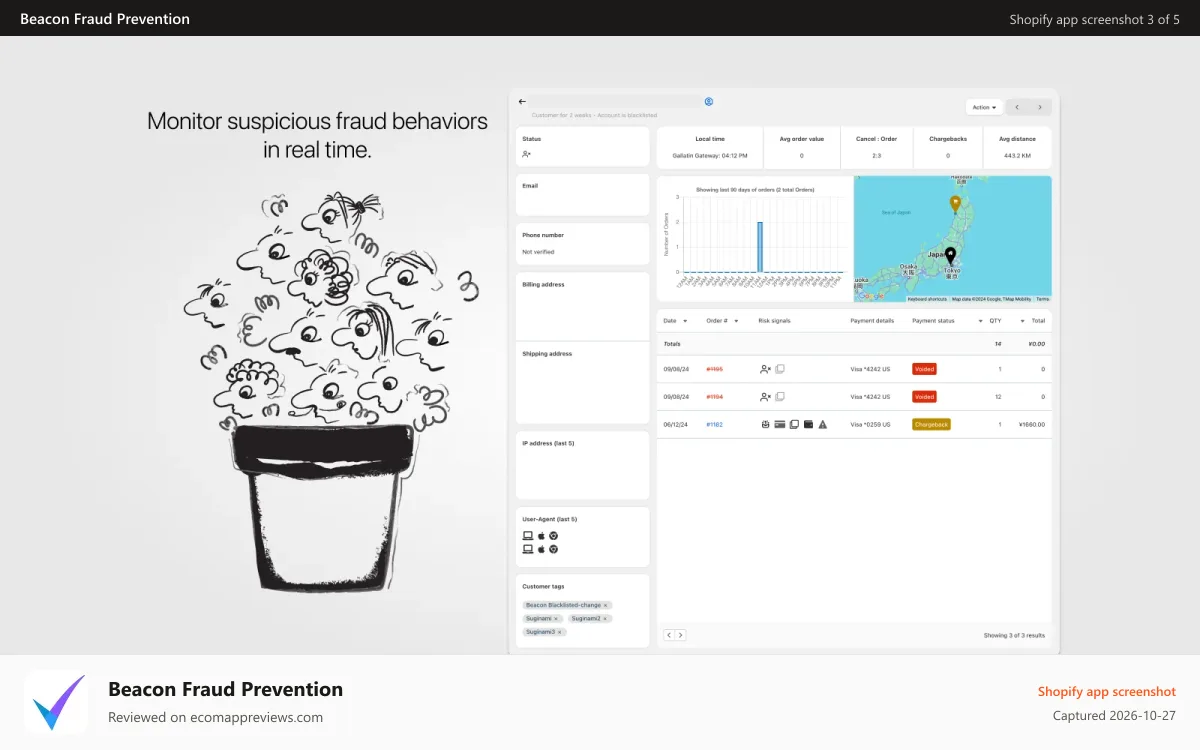Remove the Beacon Blacklisted-change tag
Viewport: 1200px width, 750px height.
tap(605, 605)
